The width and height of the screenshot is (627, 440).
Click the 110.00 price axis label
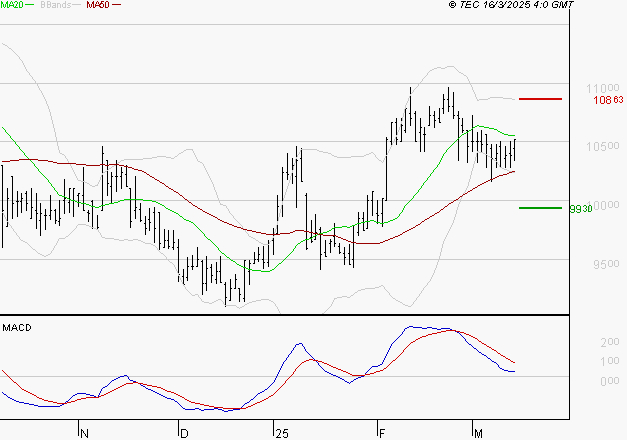coord(603,88)
